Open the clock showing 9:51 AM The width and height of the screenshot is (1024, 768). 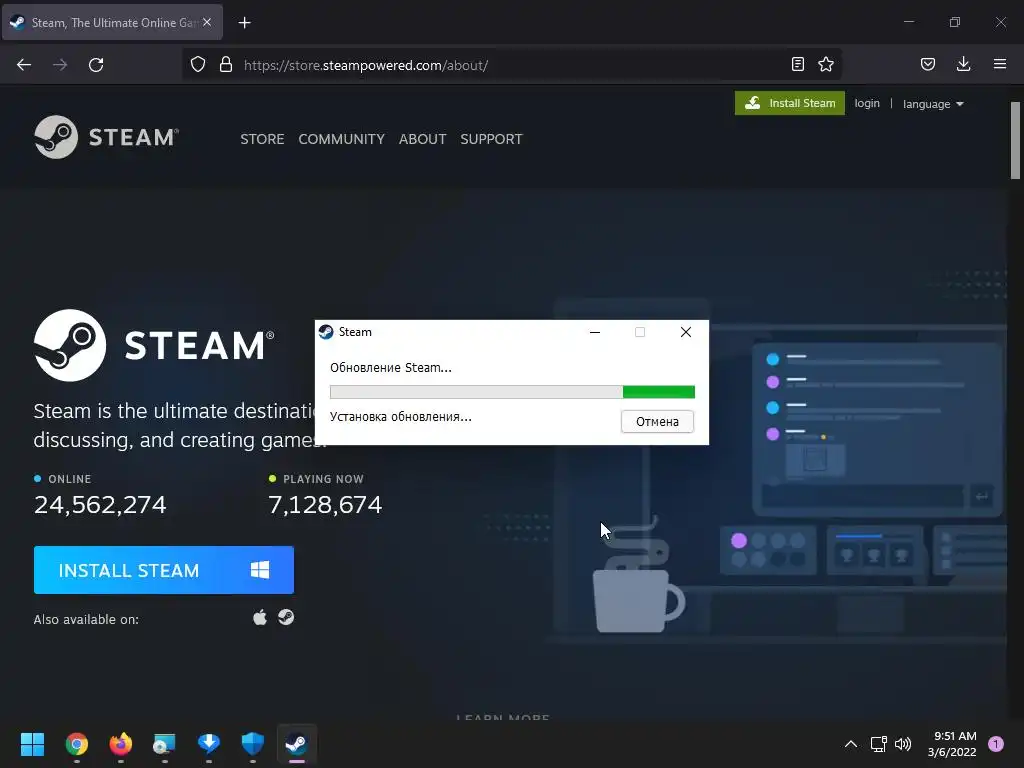point(952,744)
